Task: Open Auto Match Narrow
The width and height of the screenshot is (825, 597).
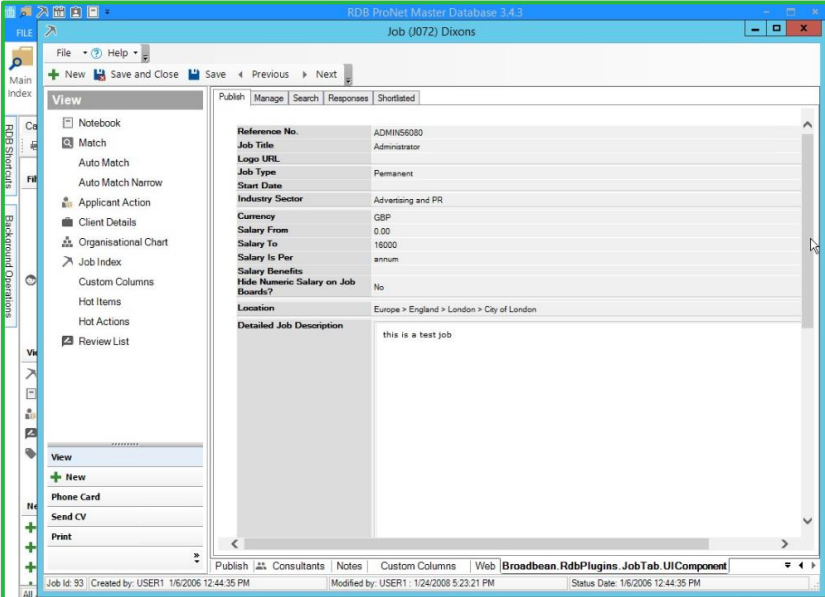Action: tap(120, 183)
